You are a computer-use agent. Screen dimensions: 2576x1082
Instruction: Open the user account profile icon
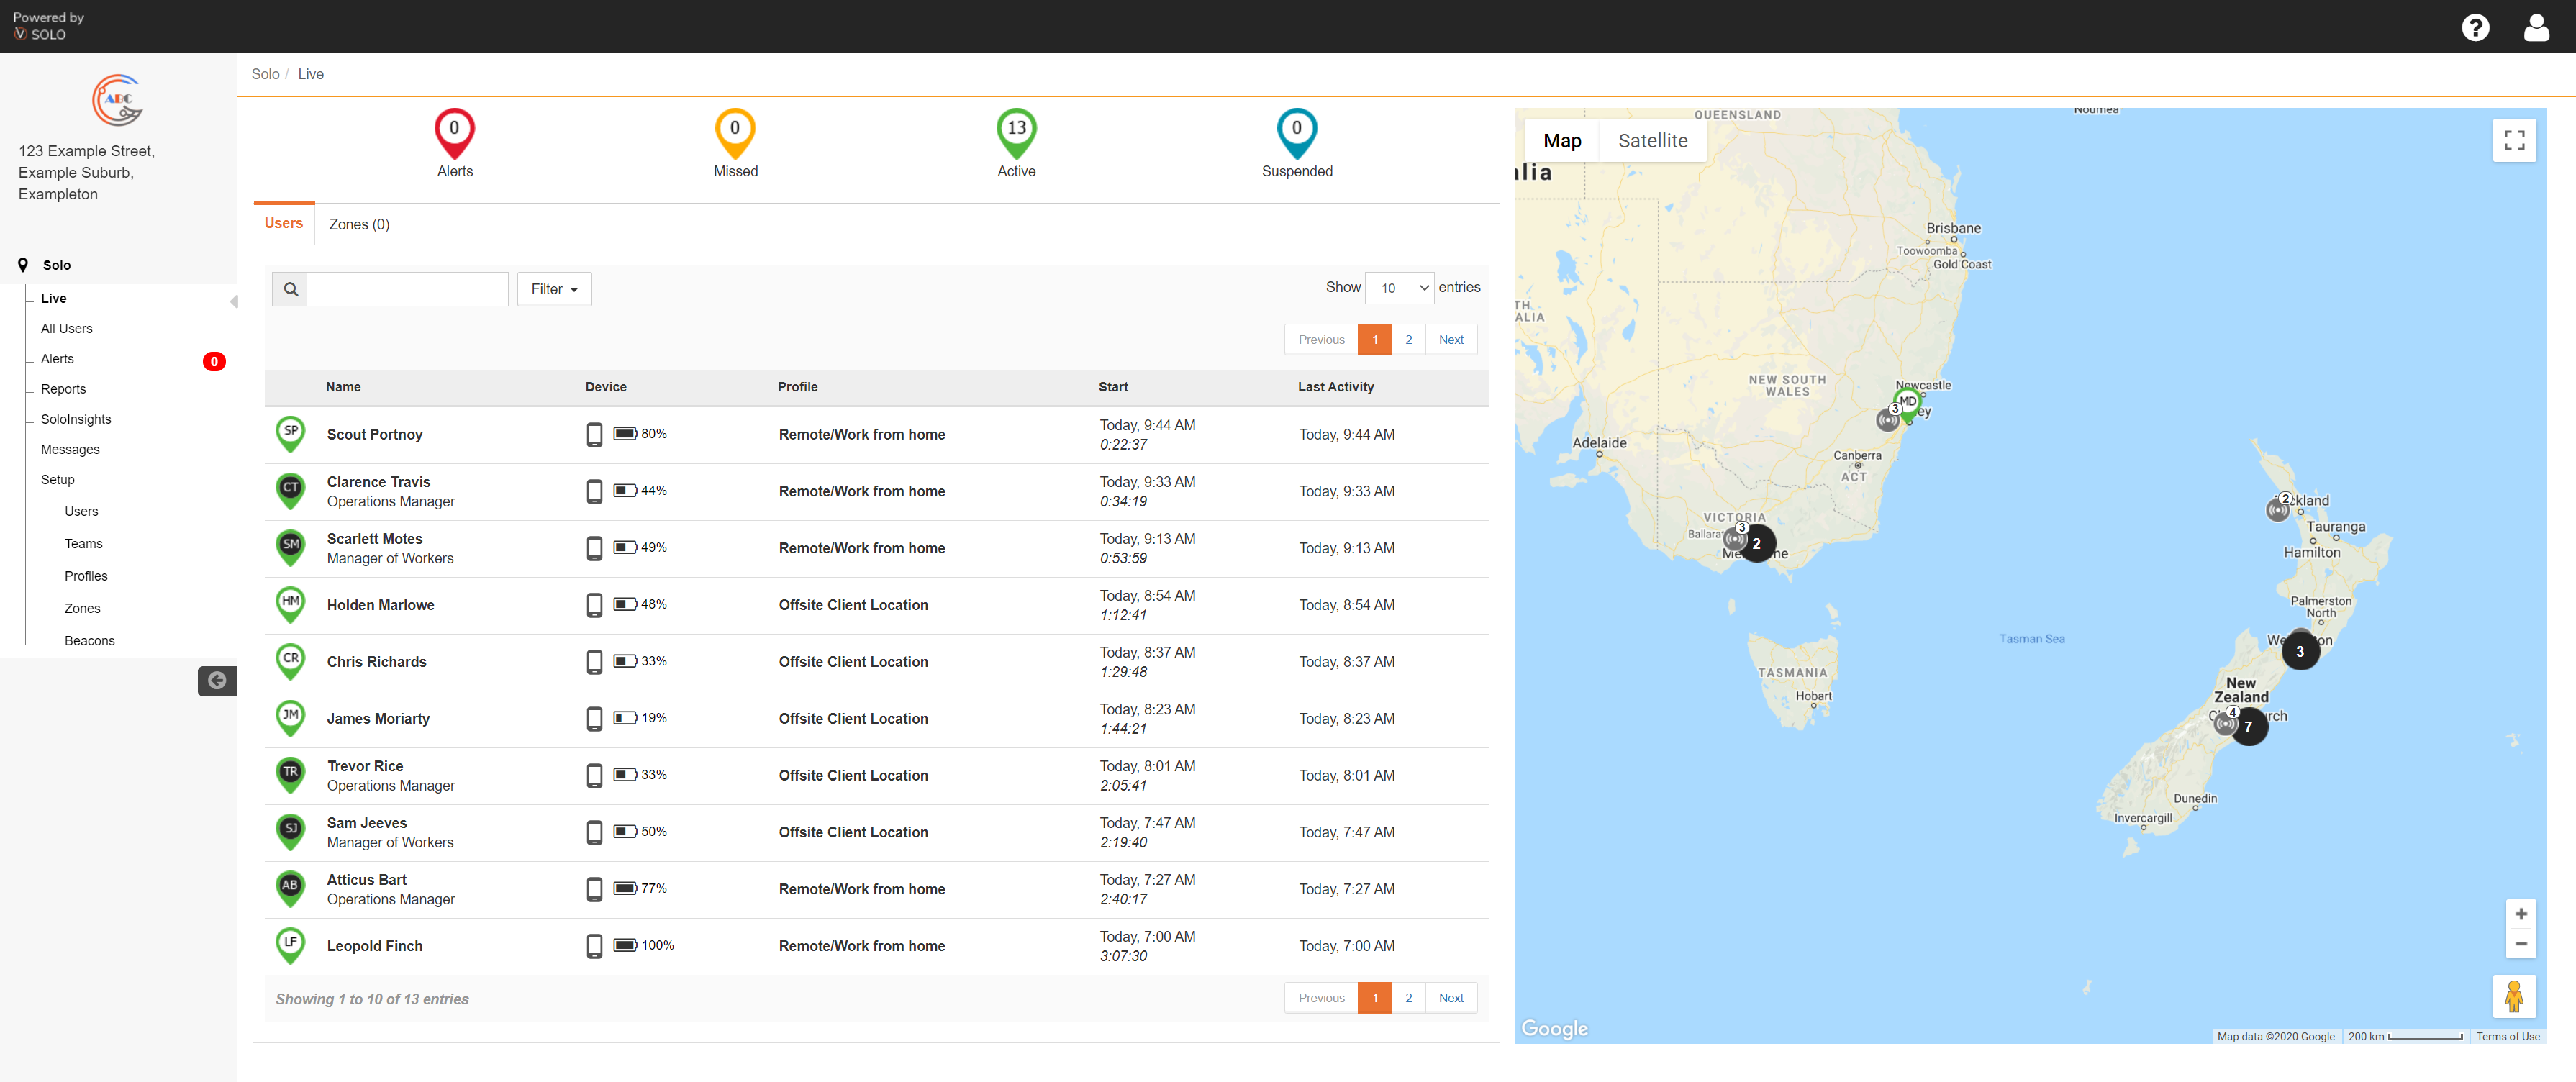(2536, 27)
